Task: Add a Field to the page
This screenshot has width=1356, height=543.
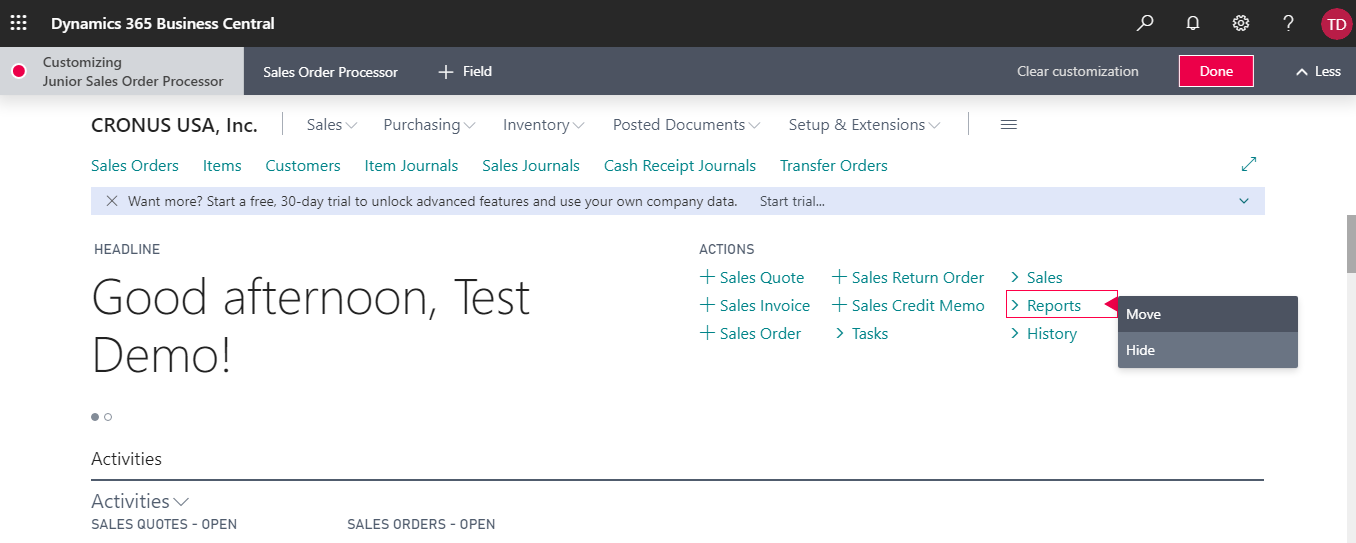Action: (x=465, y=71)
